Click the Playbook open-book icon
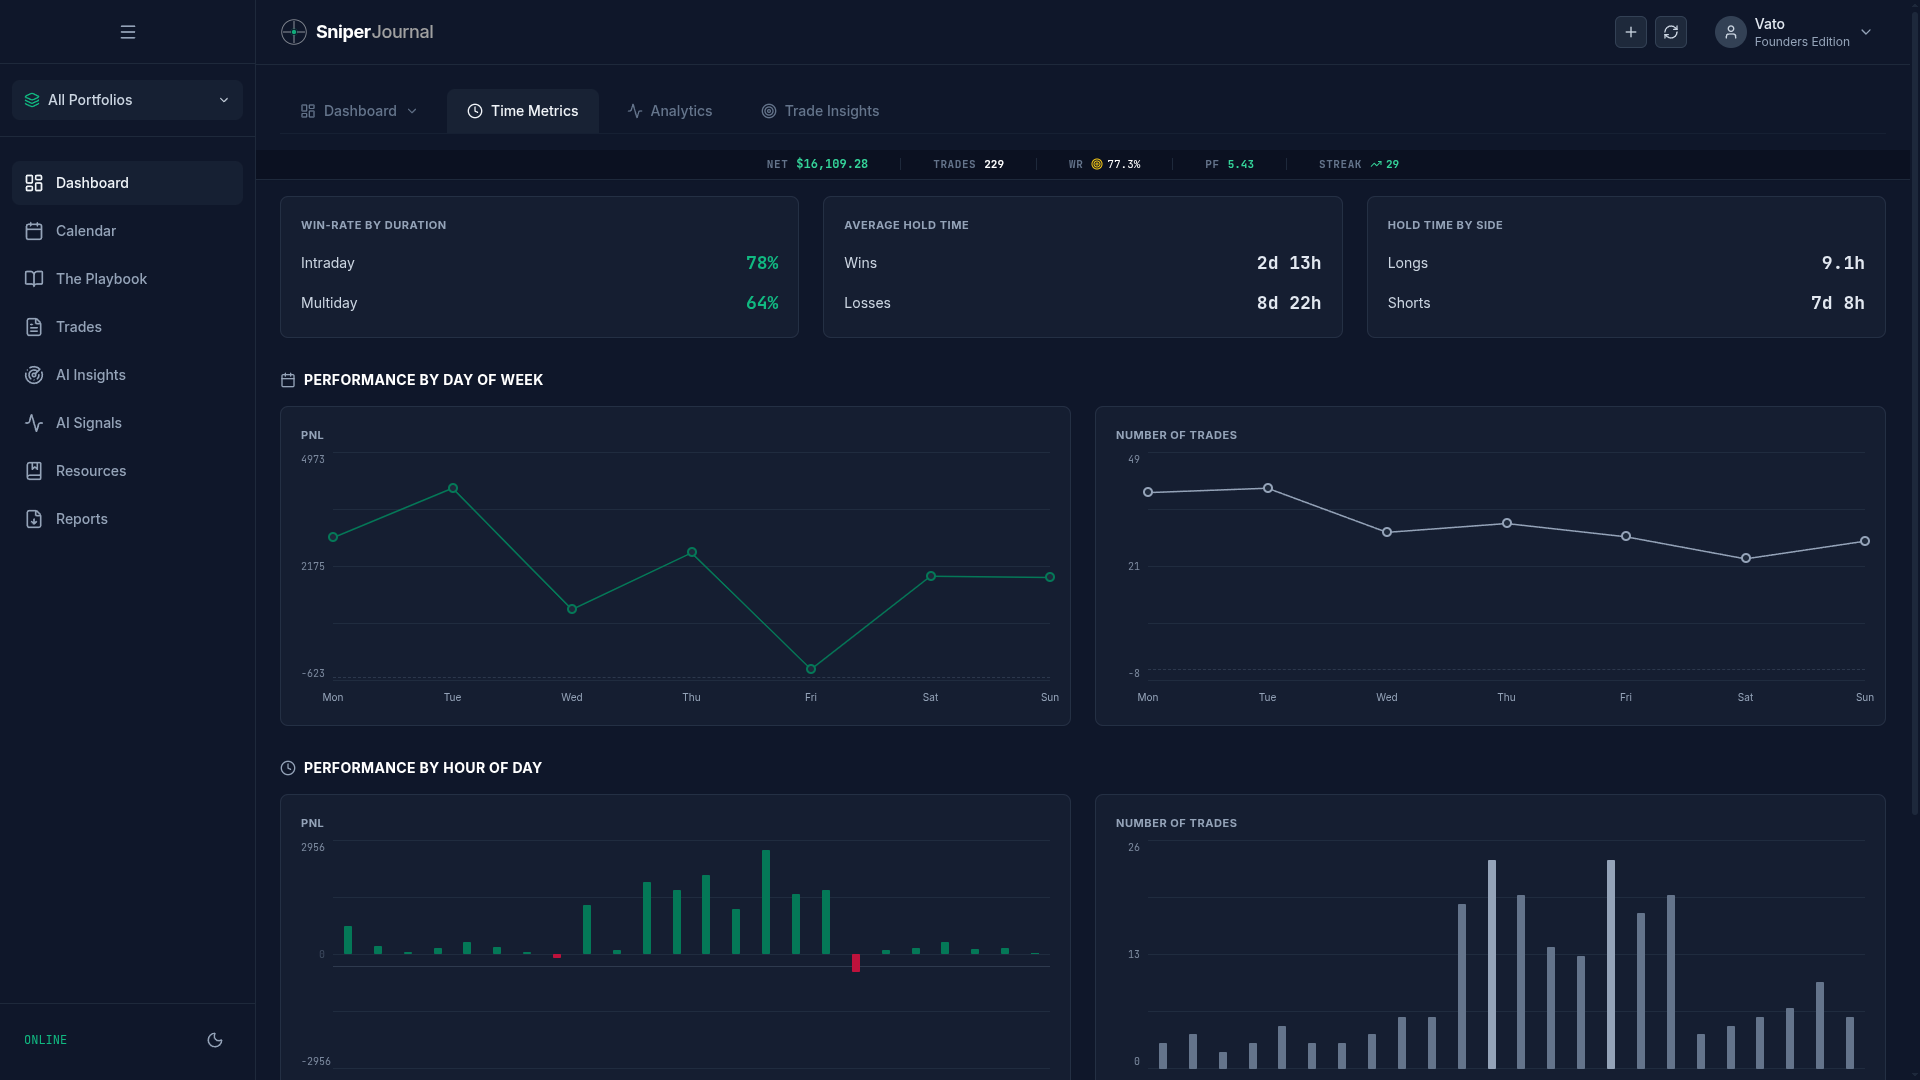 (x=34, y=279)
